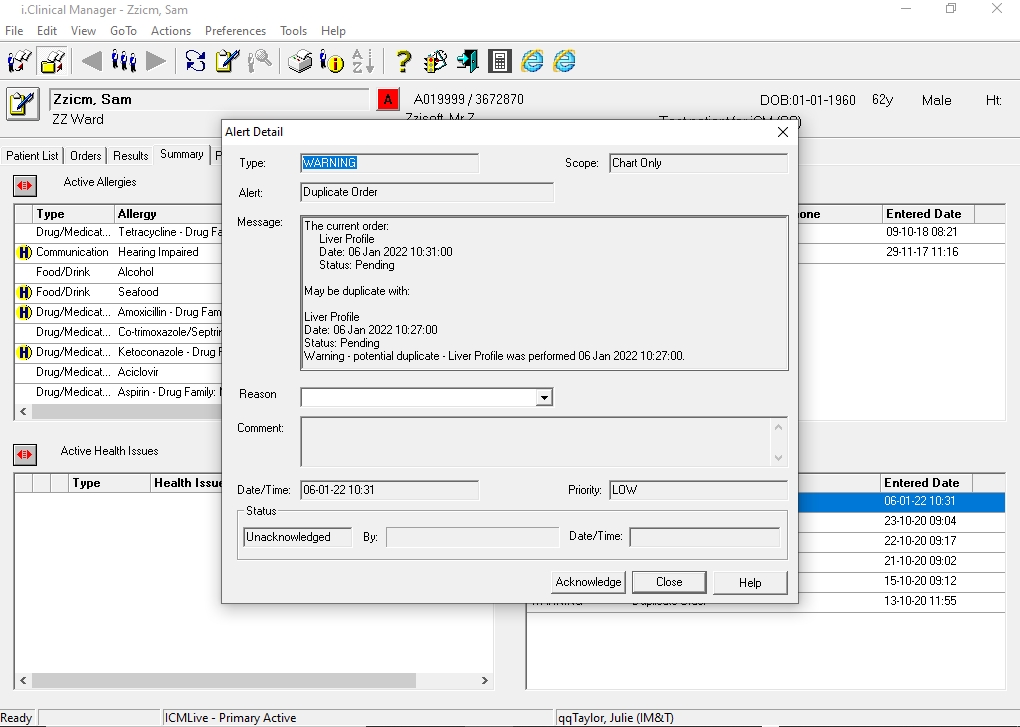Open the View menu
This screenshot has width=1020, height=727.
(x=83, y=31)
